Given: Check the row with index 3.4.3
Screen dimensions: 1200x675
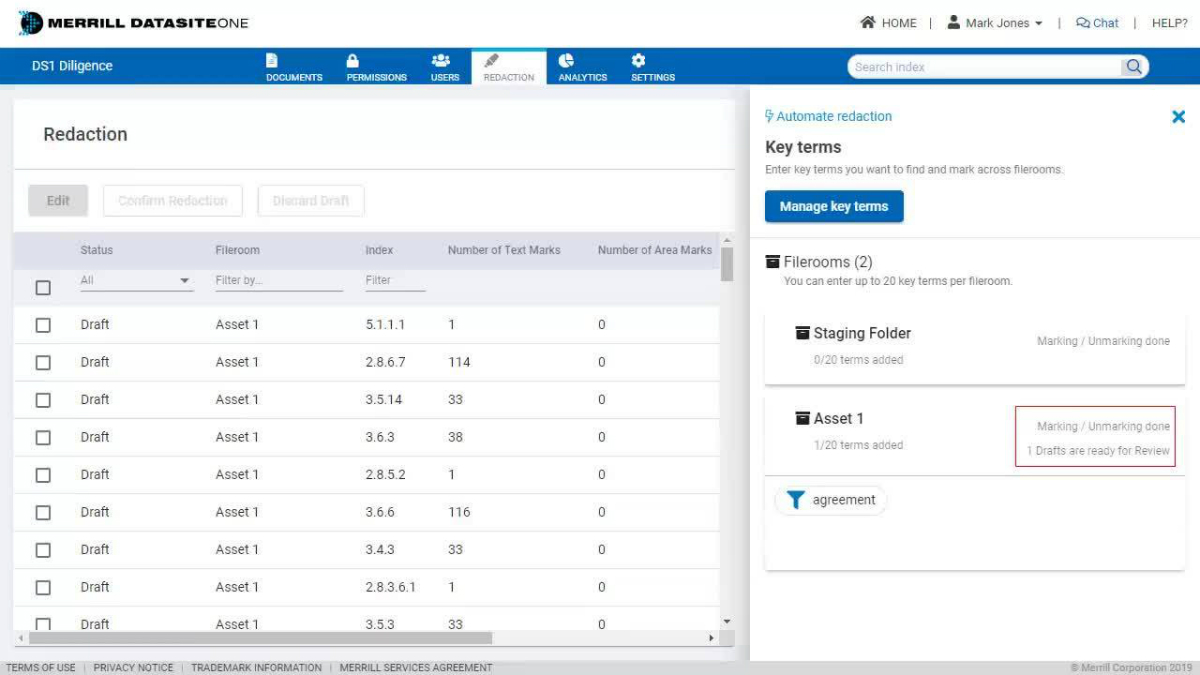Looking at the screenshot, I should (x=43, y=550).
